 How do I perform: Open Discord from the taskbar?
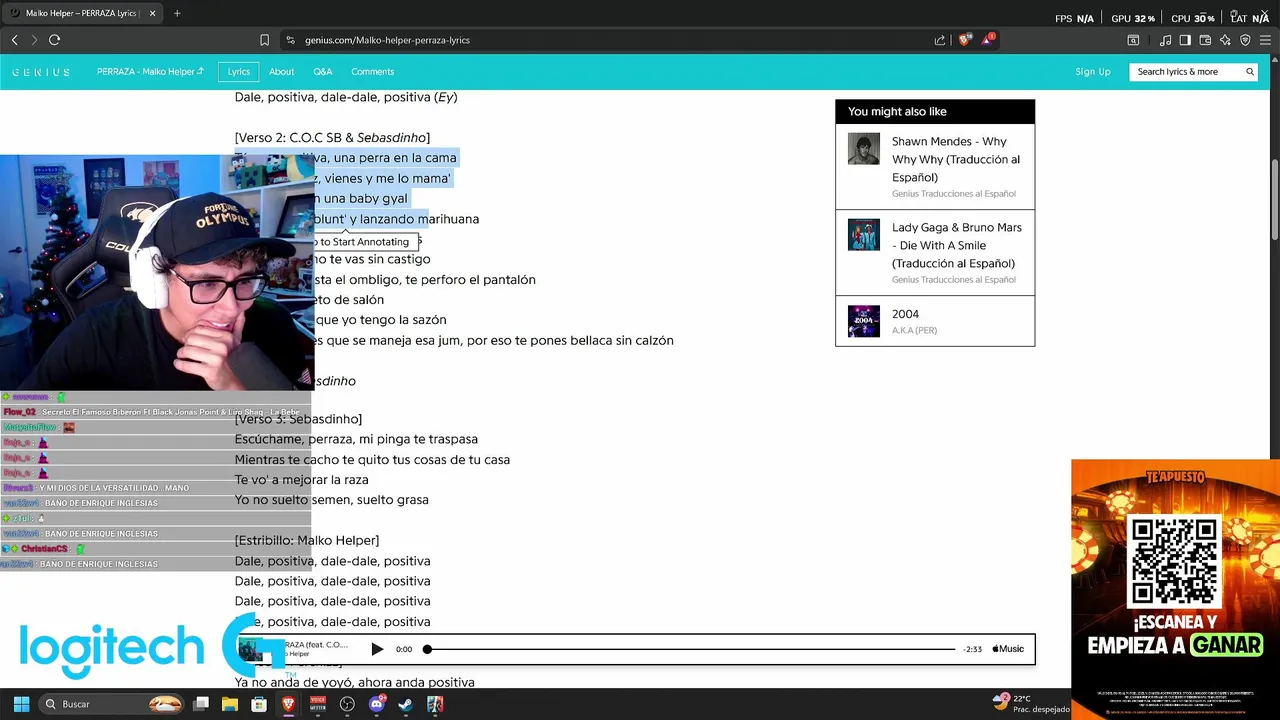coord(377,704)
